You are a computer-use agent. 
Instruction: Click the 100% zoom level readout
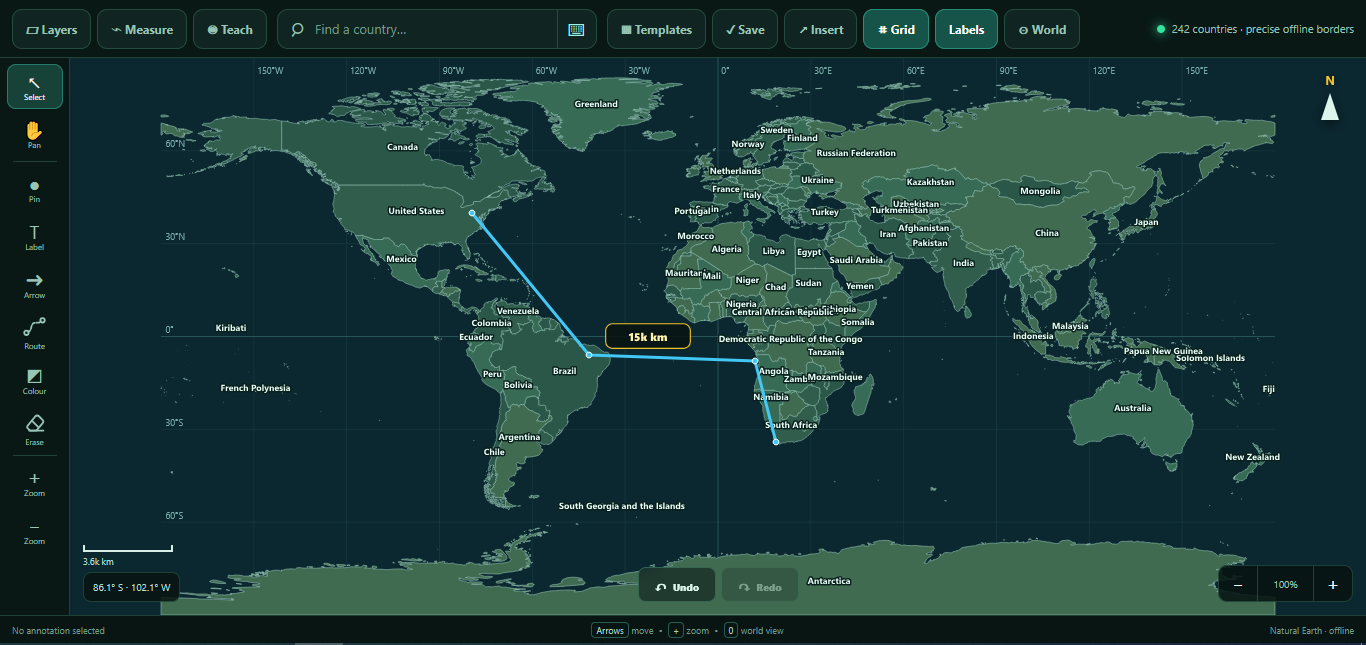pyautogui.click(x=1285, y=585)
